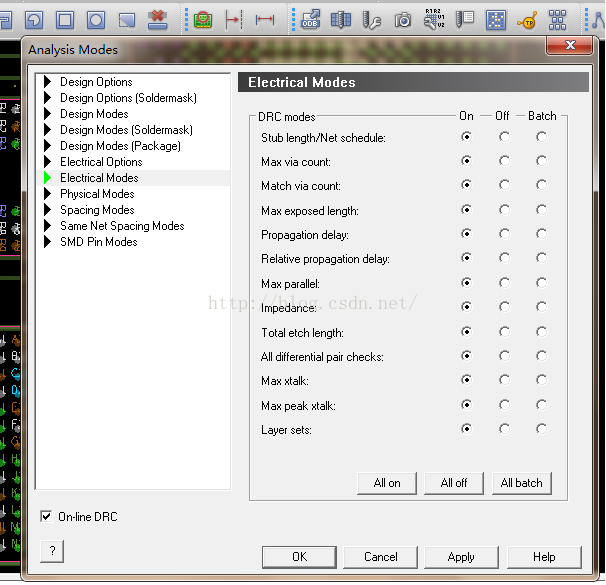Click the camera snapshot toolbar icon

click(403, 19)
